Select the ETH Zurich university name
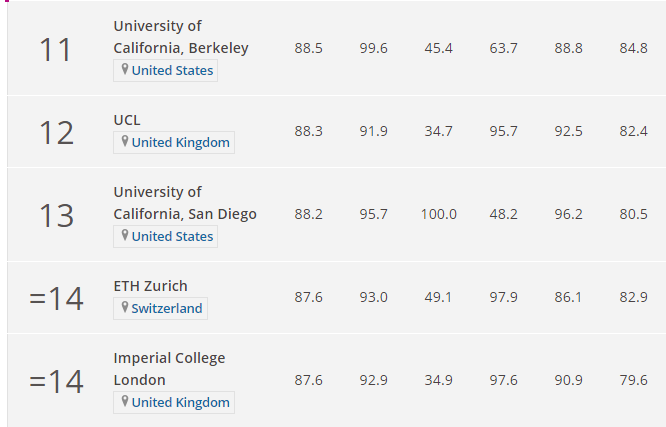Screen dimensions: 666x427 150,286
